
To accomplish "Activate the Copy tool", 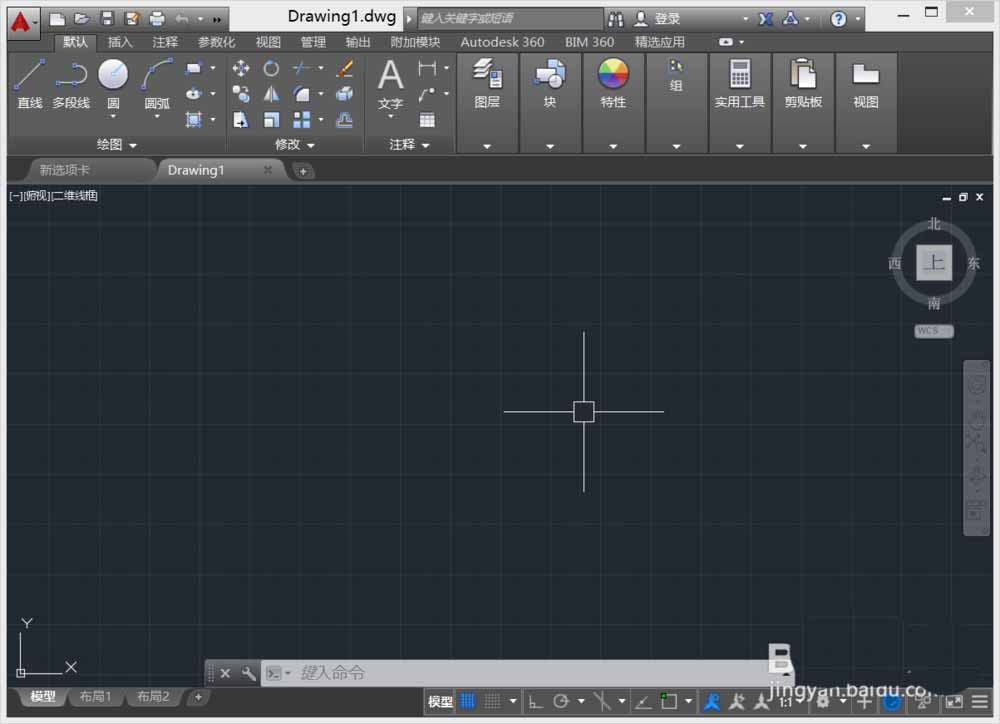I will 240,94.
